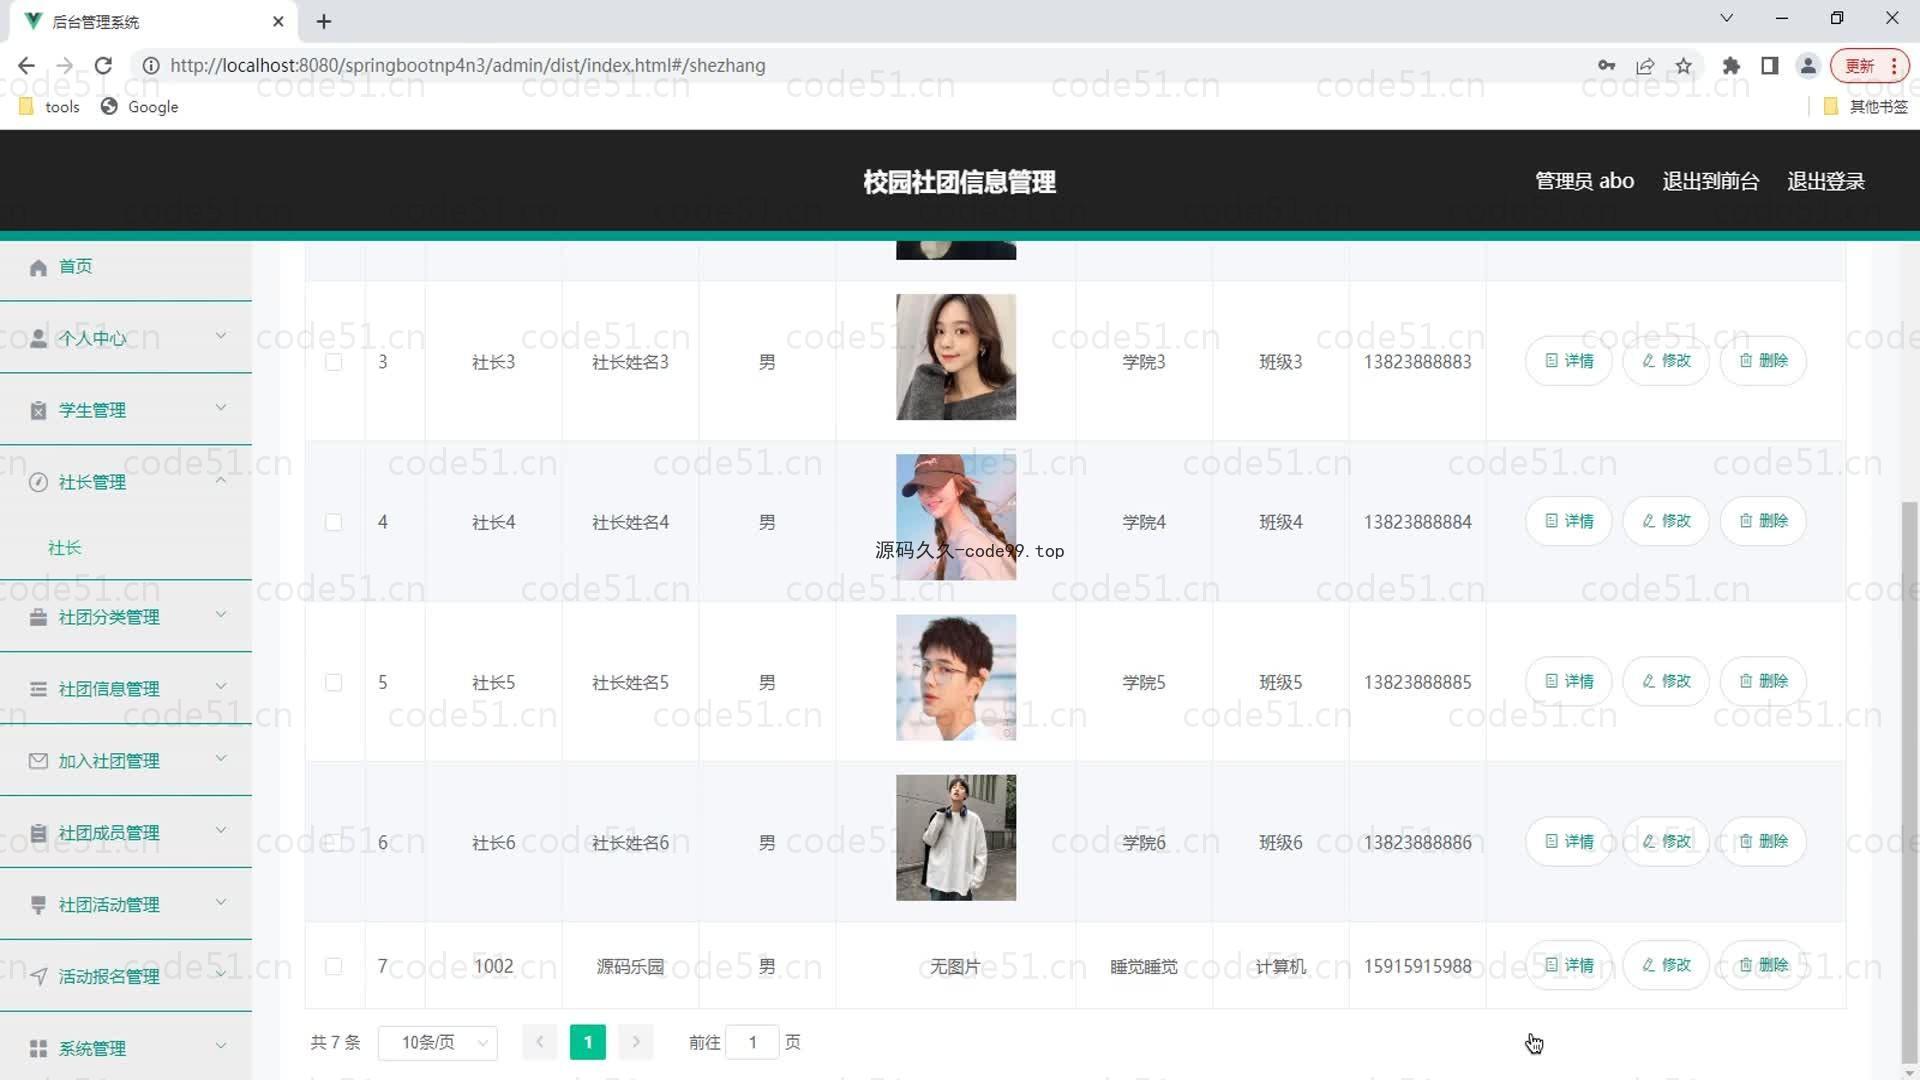This screenshot has width=1920, height=1080.
Task: Click 修改 button for 社长3
Action: click(x=1666, y=361)
